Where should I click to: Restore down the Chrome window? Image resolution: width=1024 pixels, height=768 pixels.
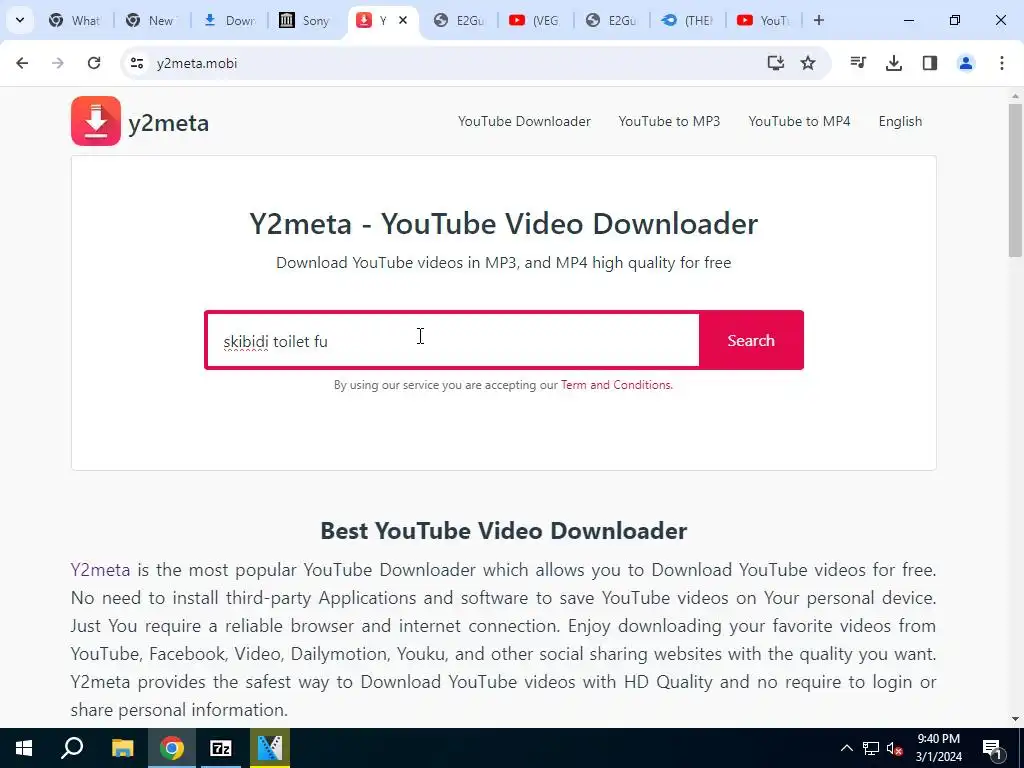[x=955, y=20]
